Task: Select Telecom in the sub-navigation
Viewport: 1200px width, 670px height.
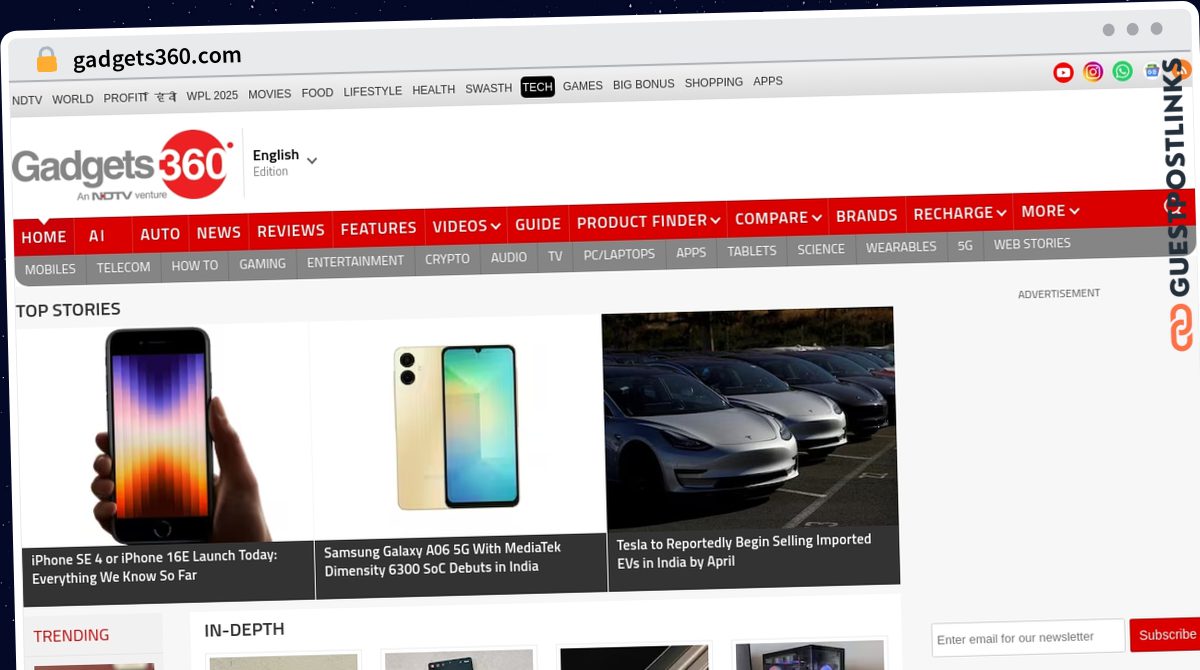Action: point(124,267)
